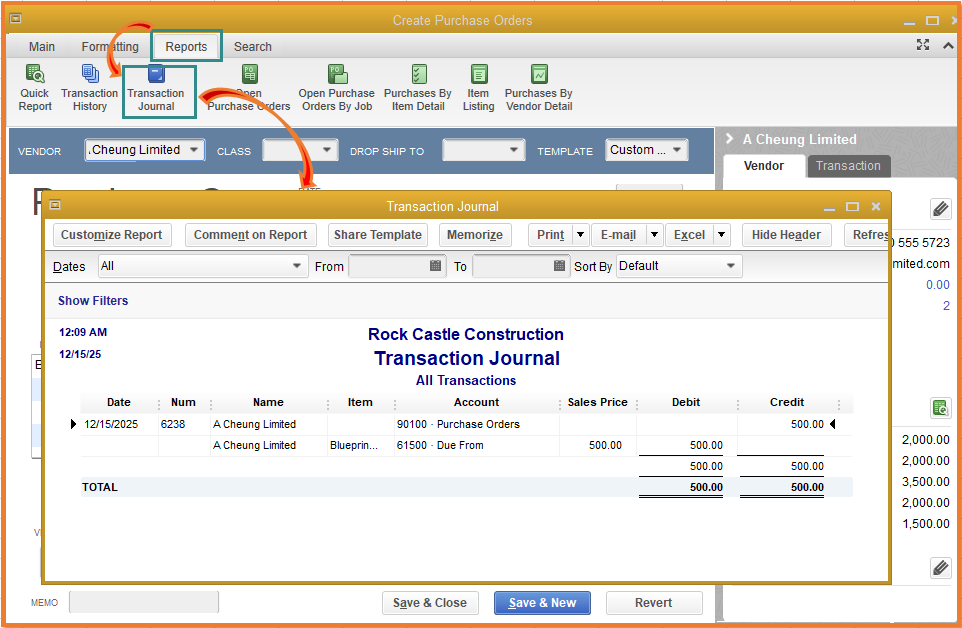Screen dimensions: 962x628
Task: Open Create Purchase Orders window menu icon
Action: coord(16,18)
